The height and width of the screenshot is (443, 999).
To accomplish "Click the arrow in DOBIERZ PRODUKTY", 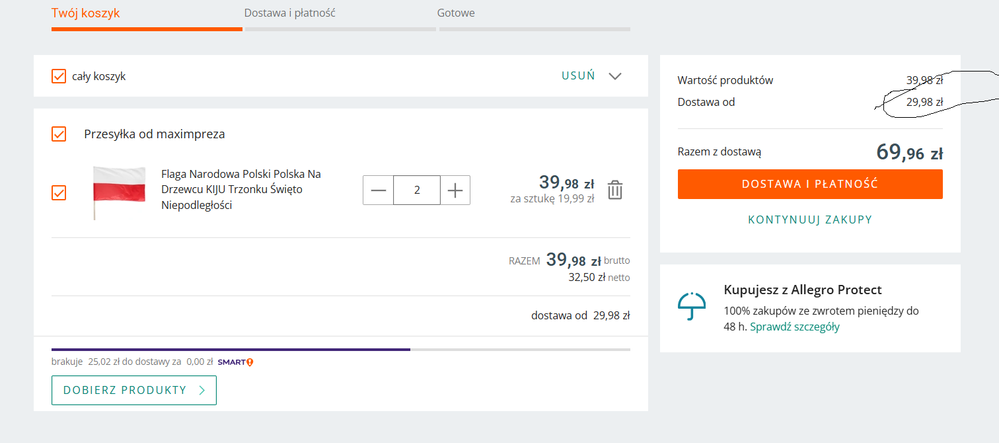I will click(202, 390).
